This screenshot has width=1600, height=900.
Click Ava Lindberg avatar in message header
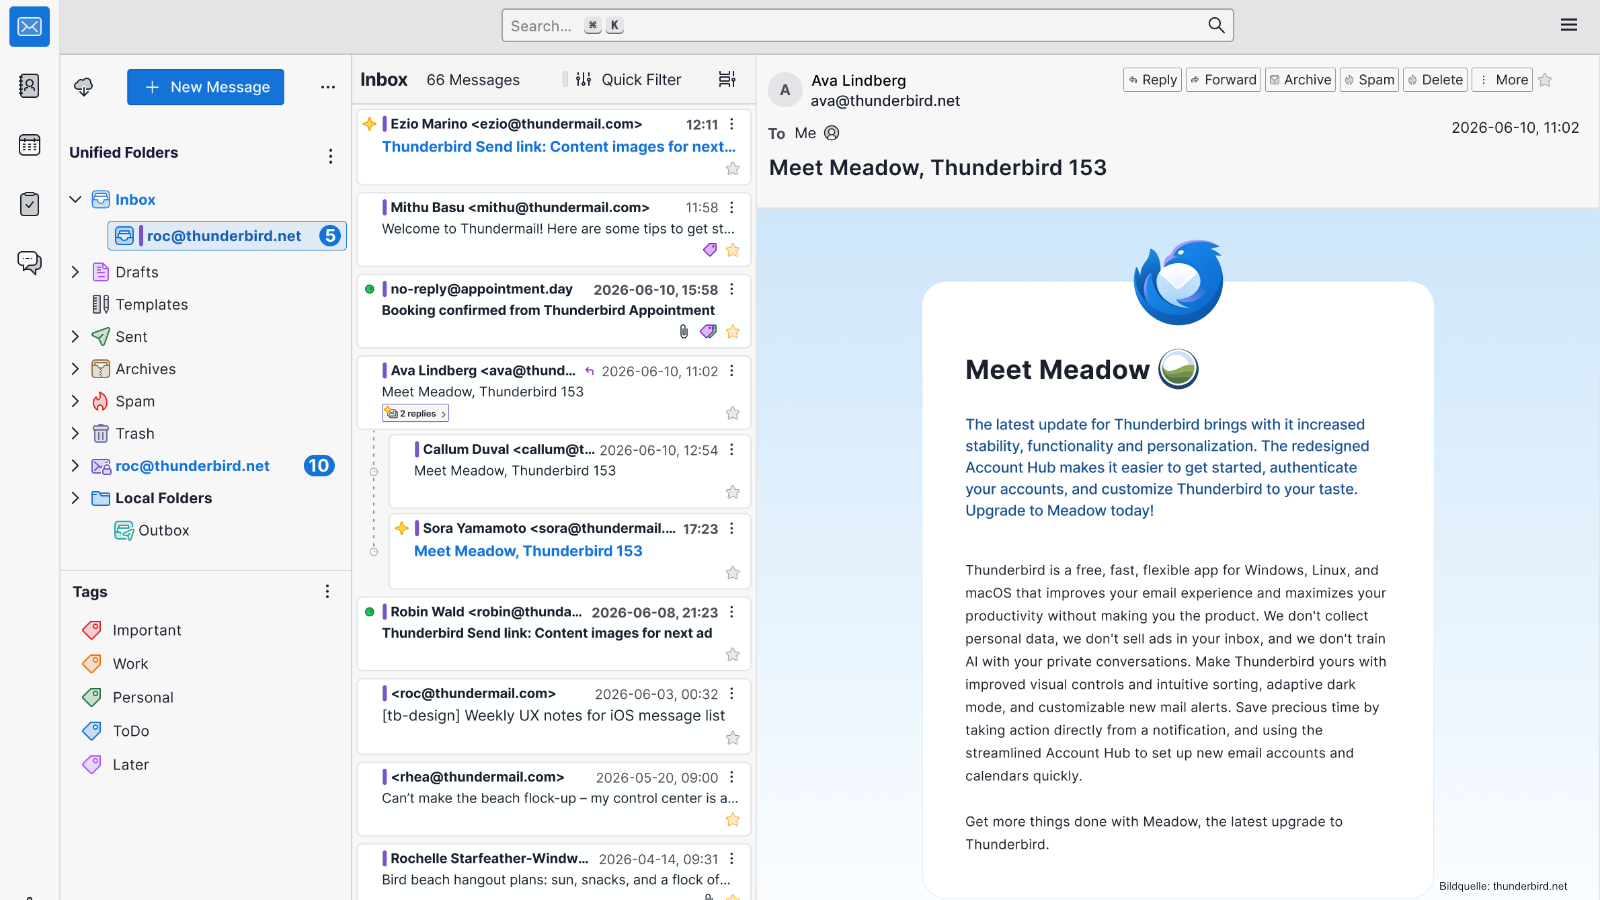(785, 90)
